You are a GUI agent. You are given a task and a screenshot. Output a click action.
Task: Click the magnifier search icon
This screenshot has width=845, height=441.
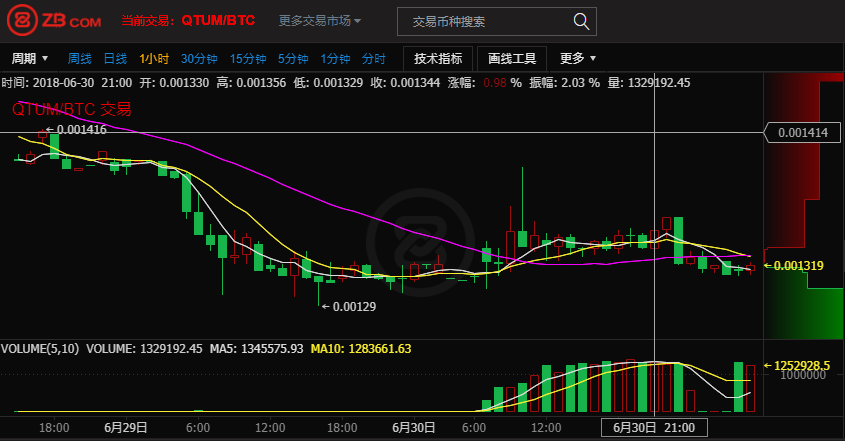pyautogui.click(x=580, y=21)
